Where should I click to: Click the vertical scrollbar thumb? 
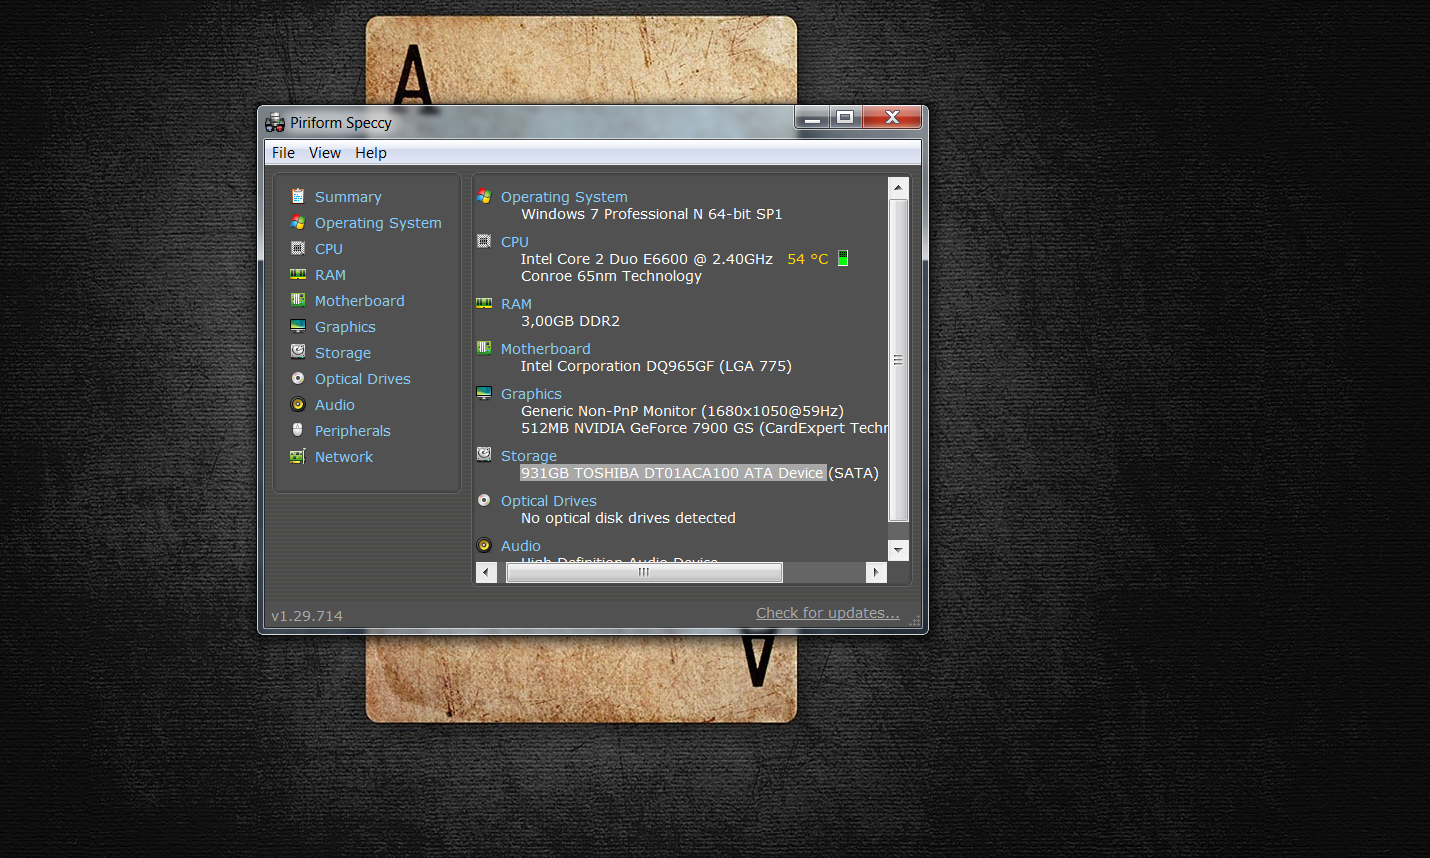898,360
